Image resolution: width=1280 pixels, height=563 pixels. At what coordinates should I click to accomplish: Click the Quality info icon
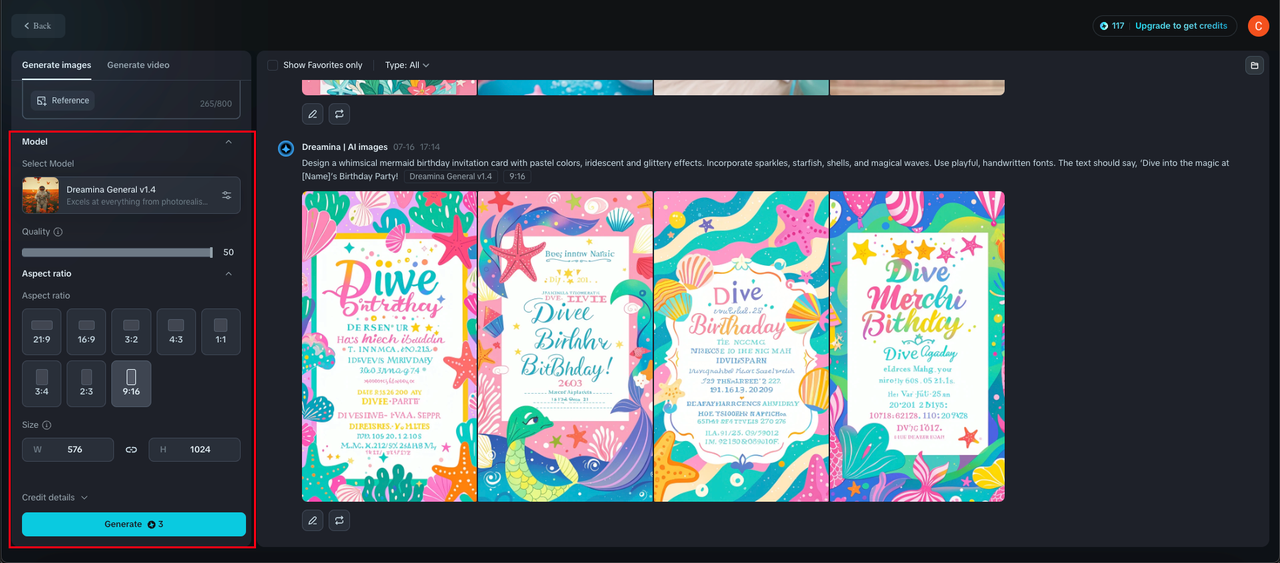tap(58, 232)
